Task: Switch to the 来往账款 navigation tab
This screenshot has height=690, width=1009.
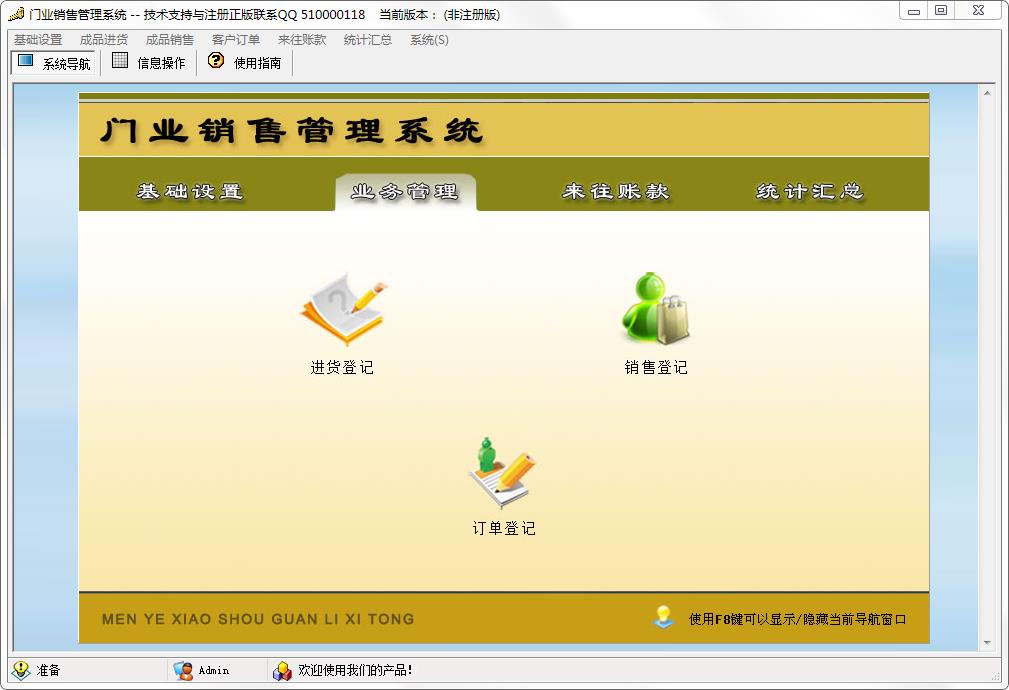Action: [616, 191]
